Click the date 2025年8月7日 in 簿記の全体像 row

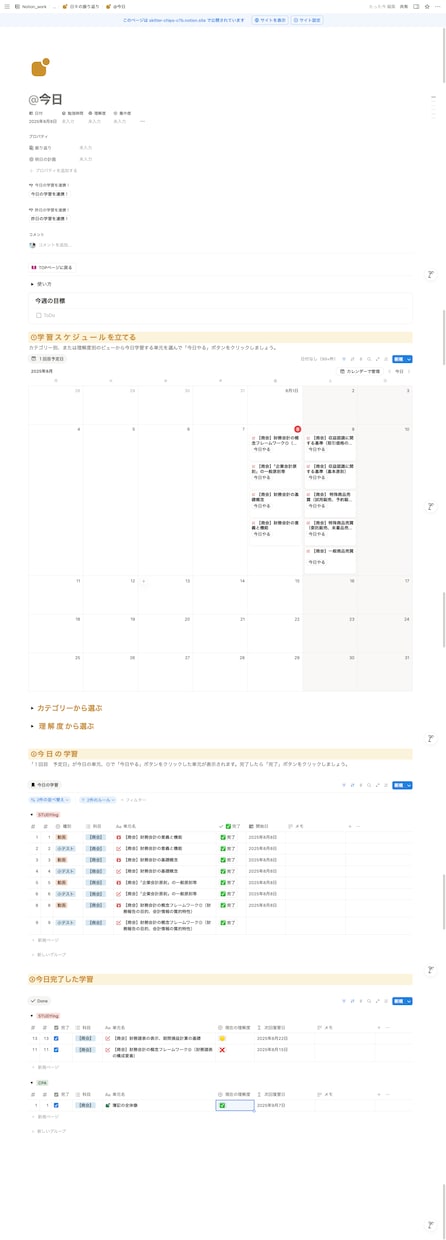271,1105
